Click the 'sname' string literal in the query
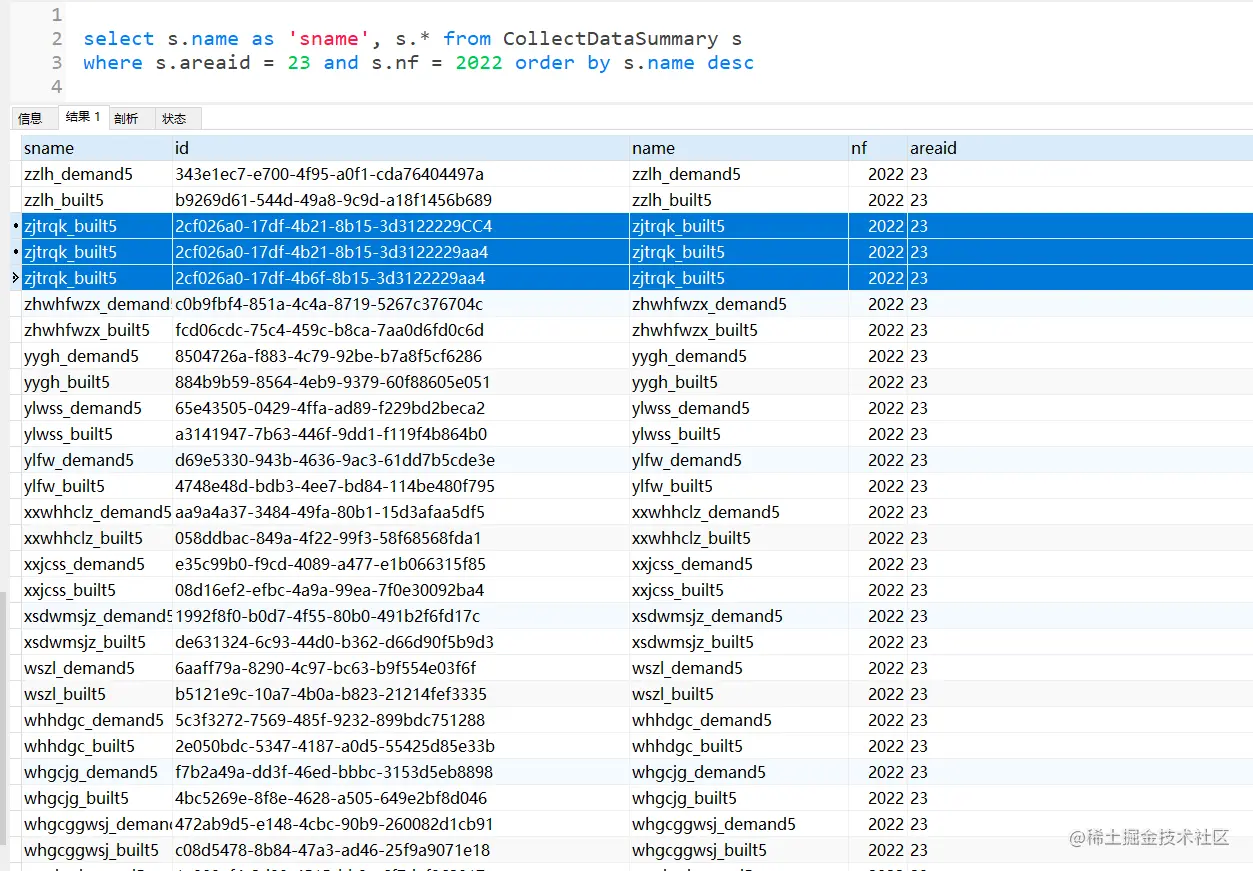The height and width of the screenshot is (871, 1253). 323,39
